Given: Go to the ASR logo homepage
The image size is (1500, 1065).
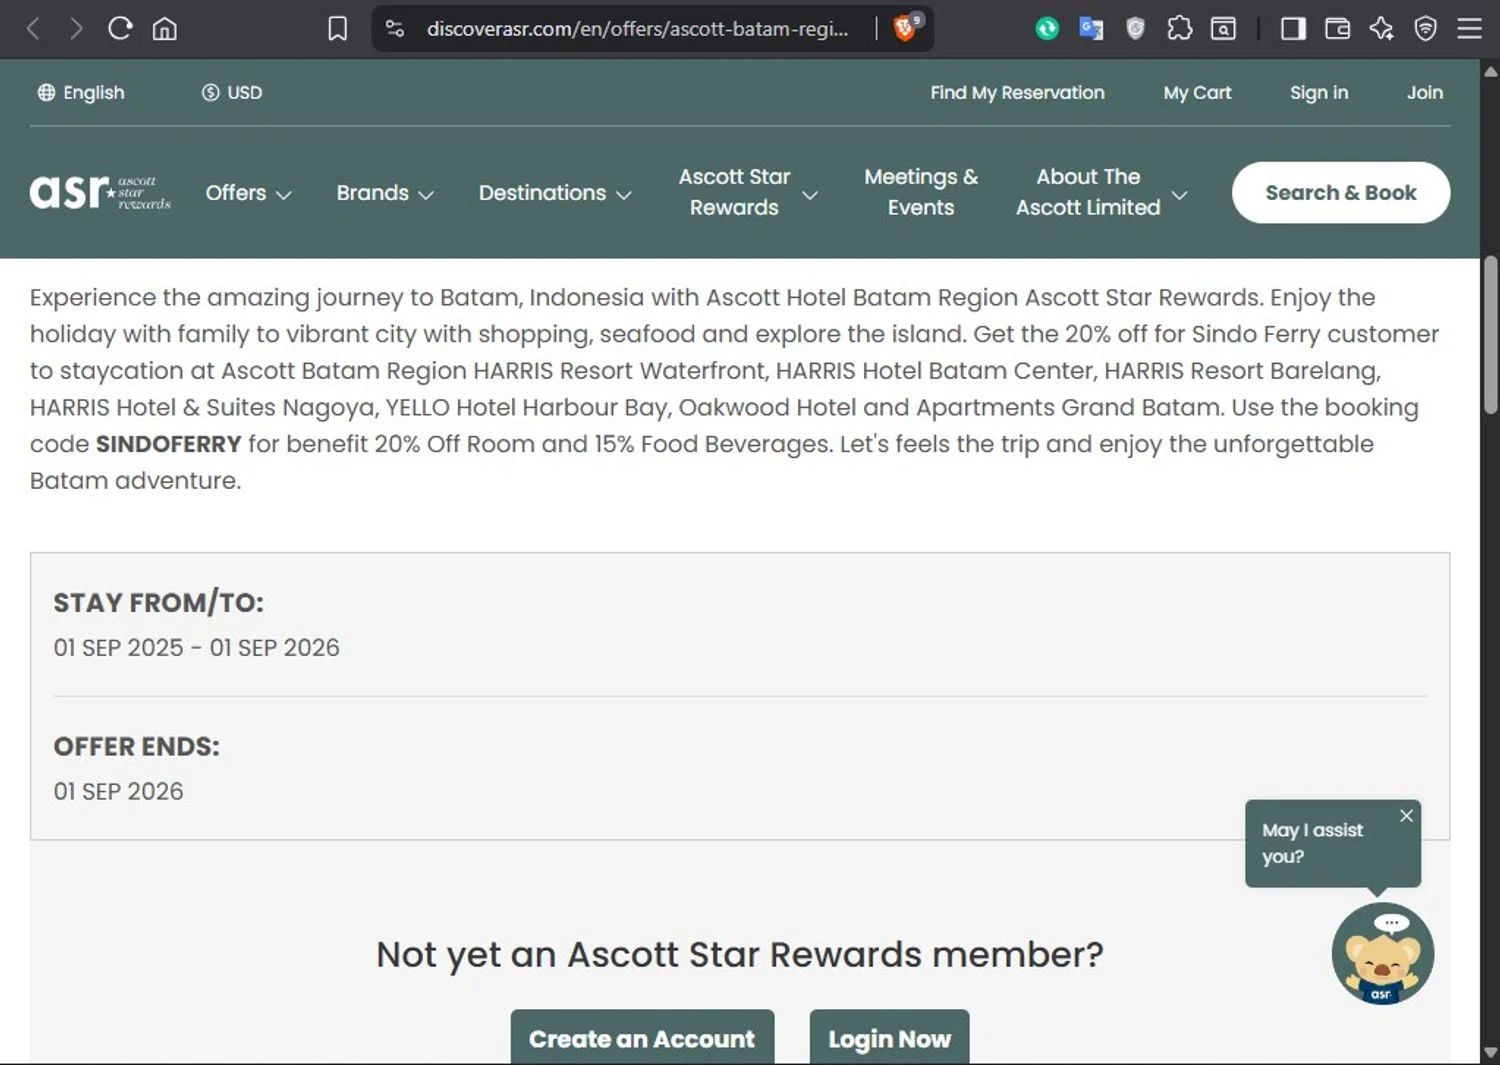Looking at the screenshot, I should (x=100, y=192).
